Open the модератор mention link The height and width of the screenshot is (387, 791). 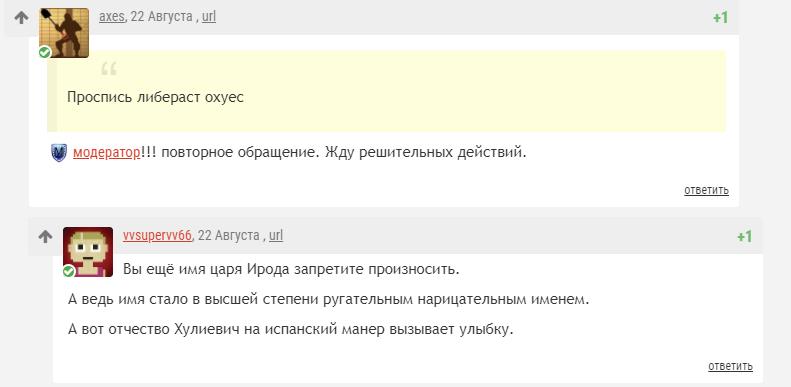[x=106, y=152]
